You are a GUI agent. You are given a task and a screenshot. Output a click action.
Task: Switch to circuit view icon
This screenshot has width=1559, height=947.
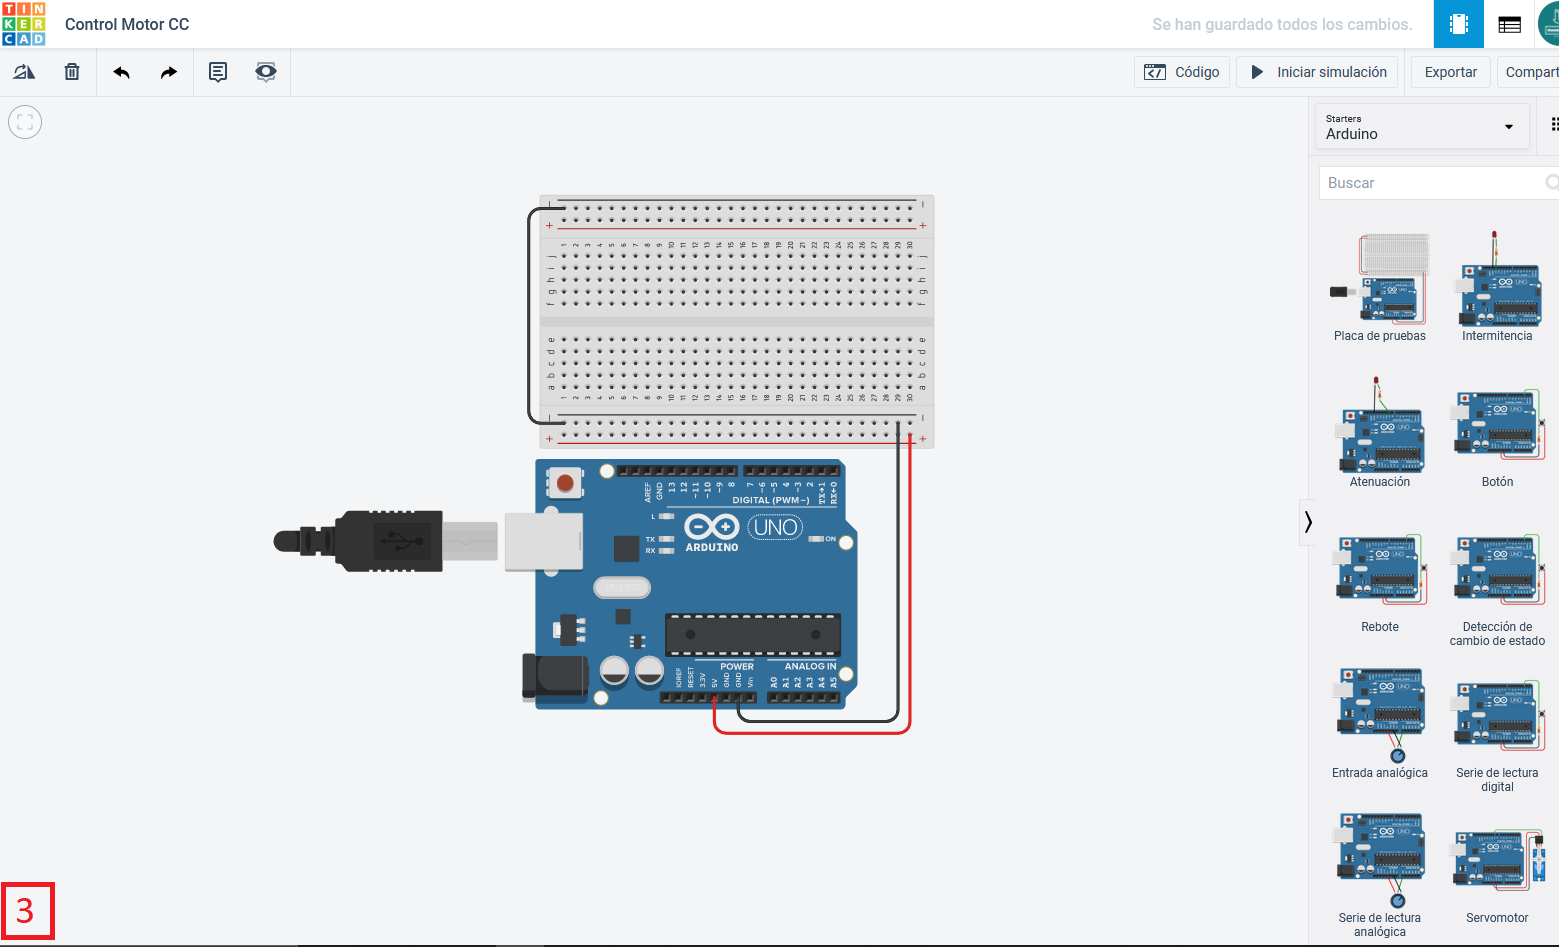[1459, 24]
